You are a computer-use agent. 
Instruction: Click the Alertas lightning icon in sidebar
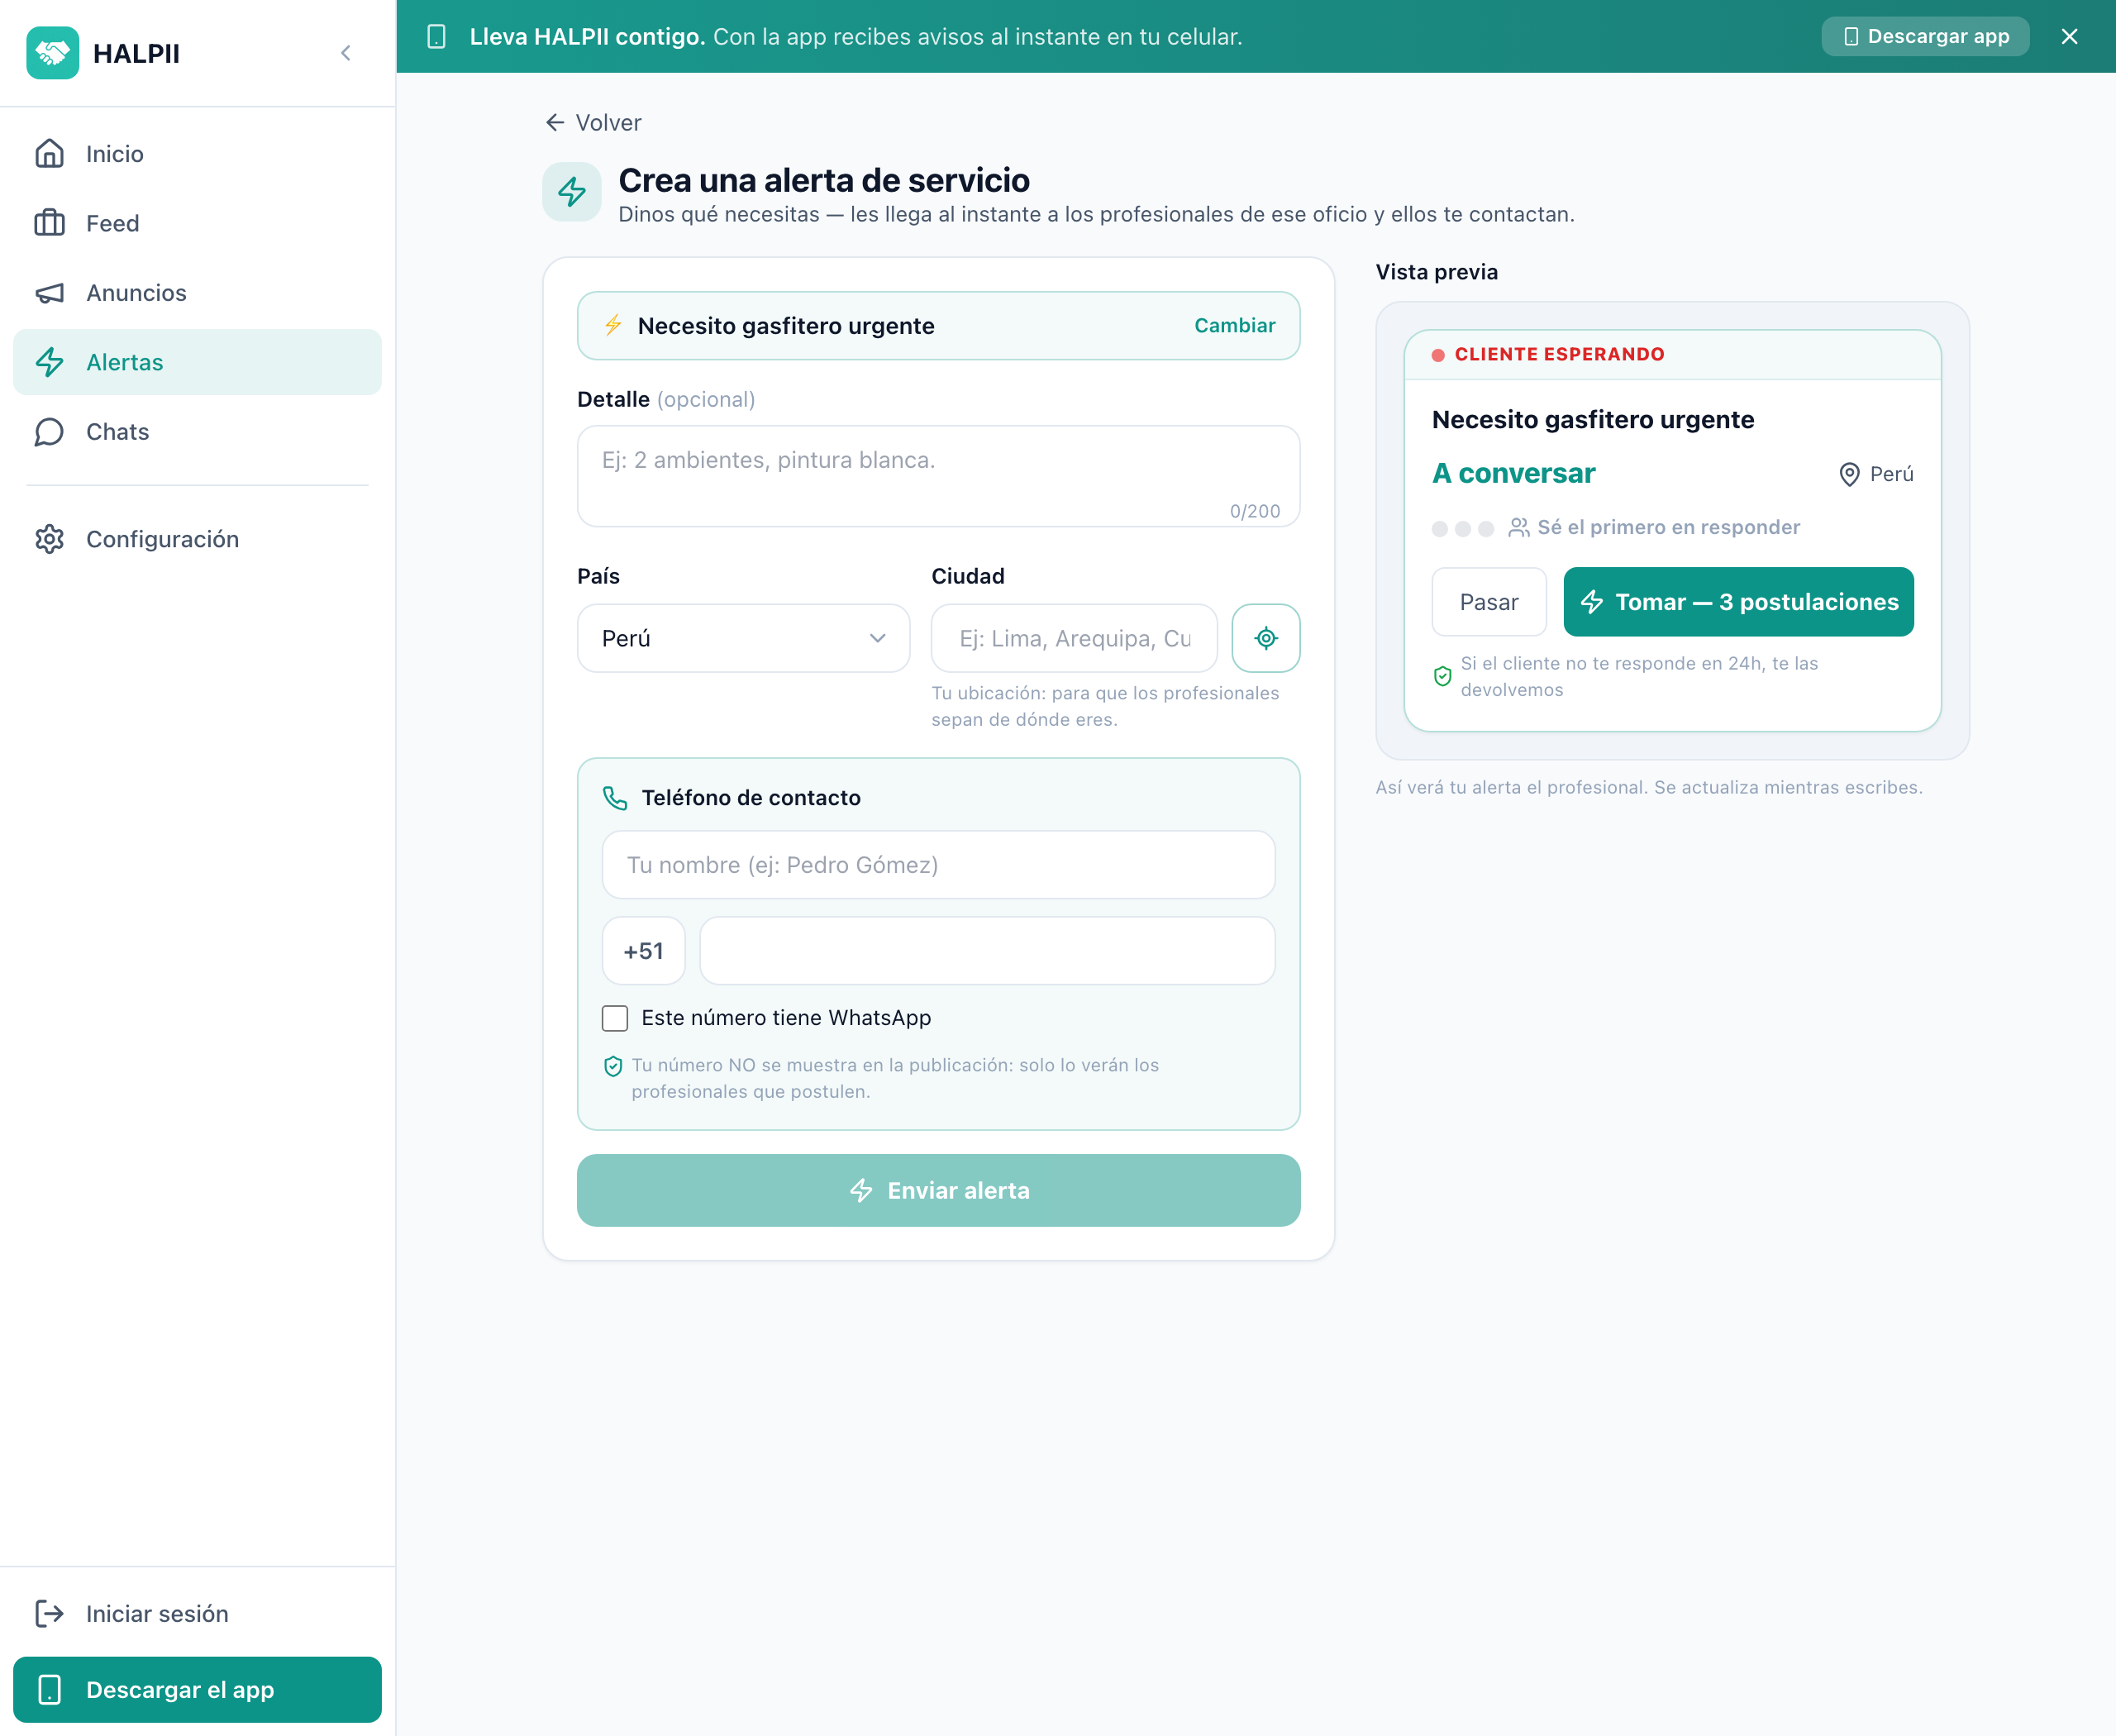tap(49, 362)
